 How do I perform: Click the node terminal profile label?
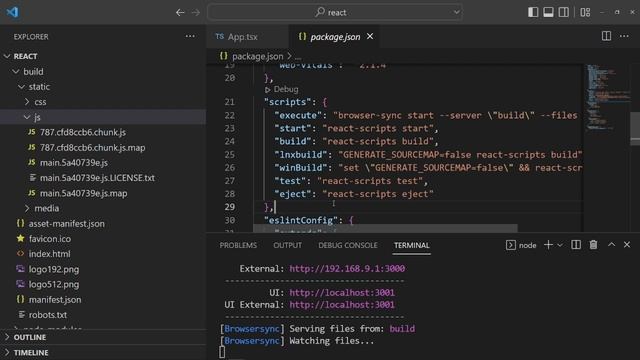click(521, 245)
